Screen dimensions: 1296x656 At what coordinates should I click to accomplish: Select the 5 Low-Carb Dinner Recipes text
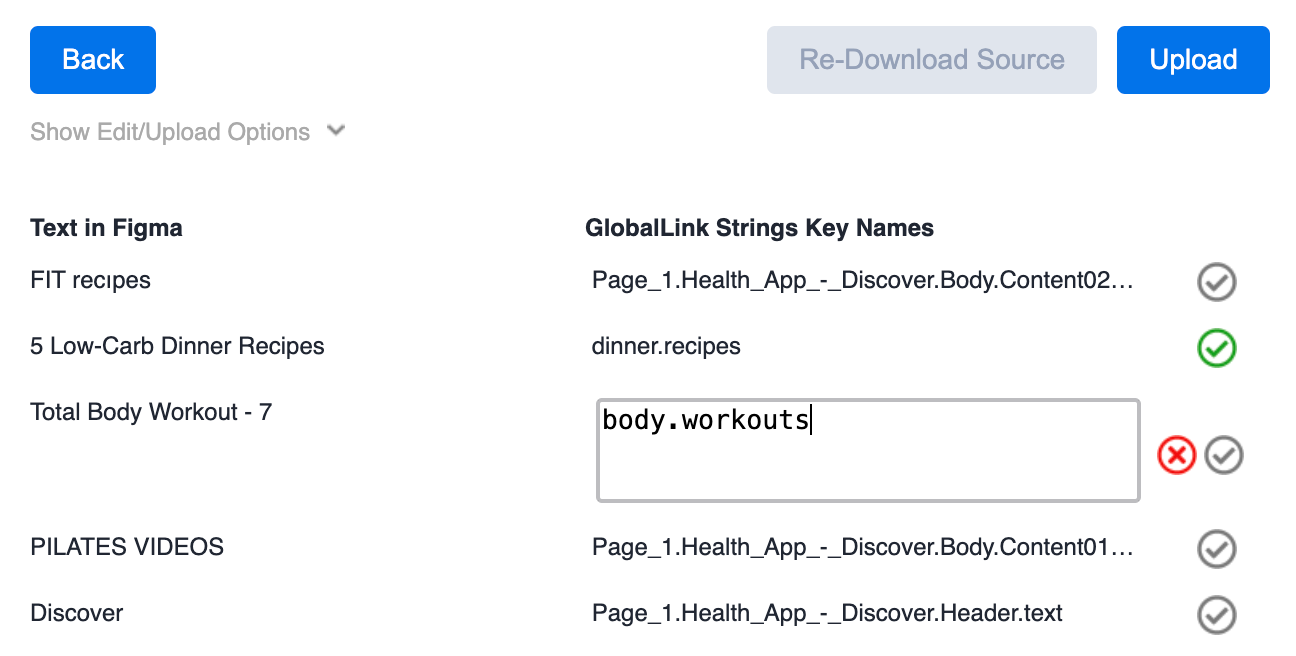click(x=177, y=347)
